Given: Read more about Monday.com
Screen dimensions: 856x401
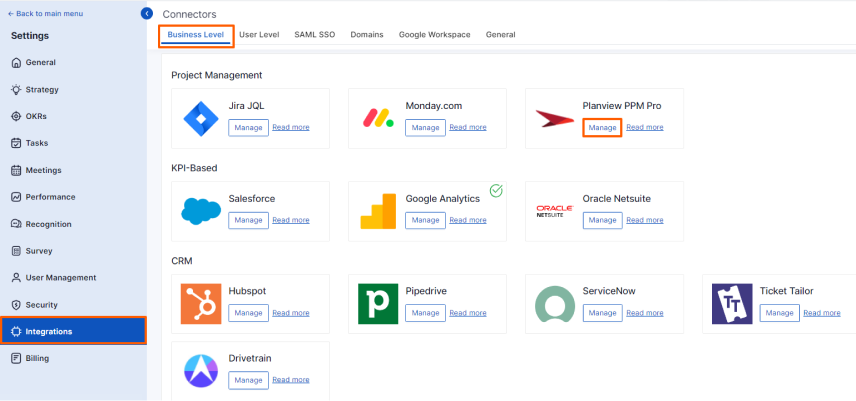Looking at the screenshot, I should click(468, 128).
